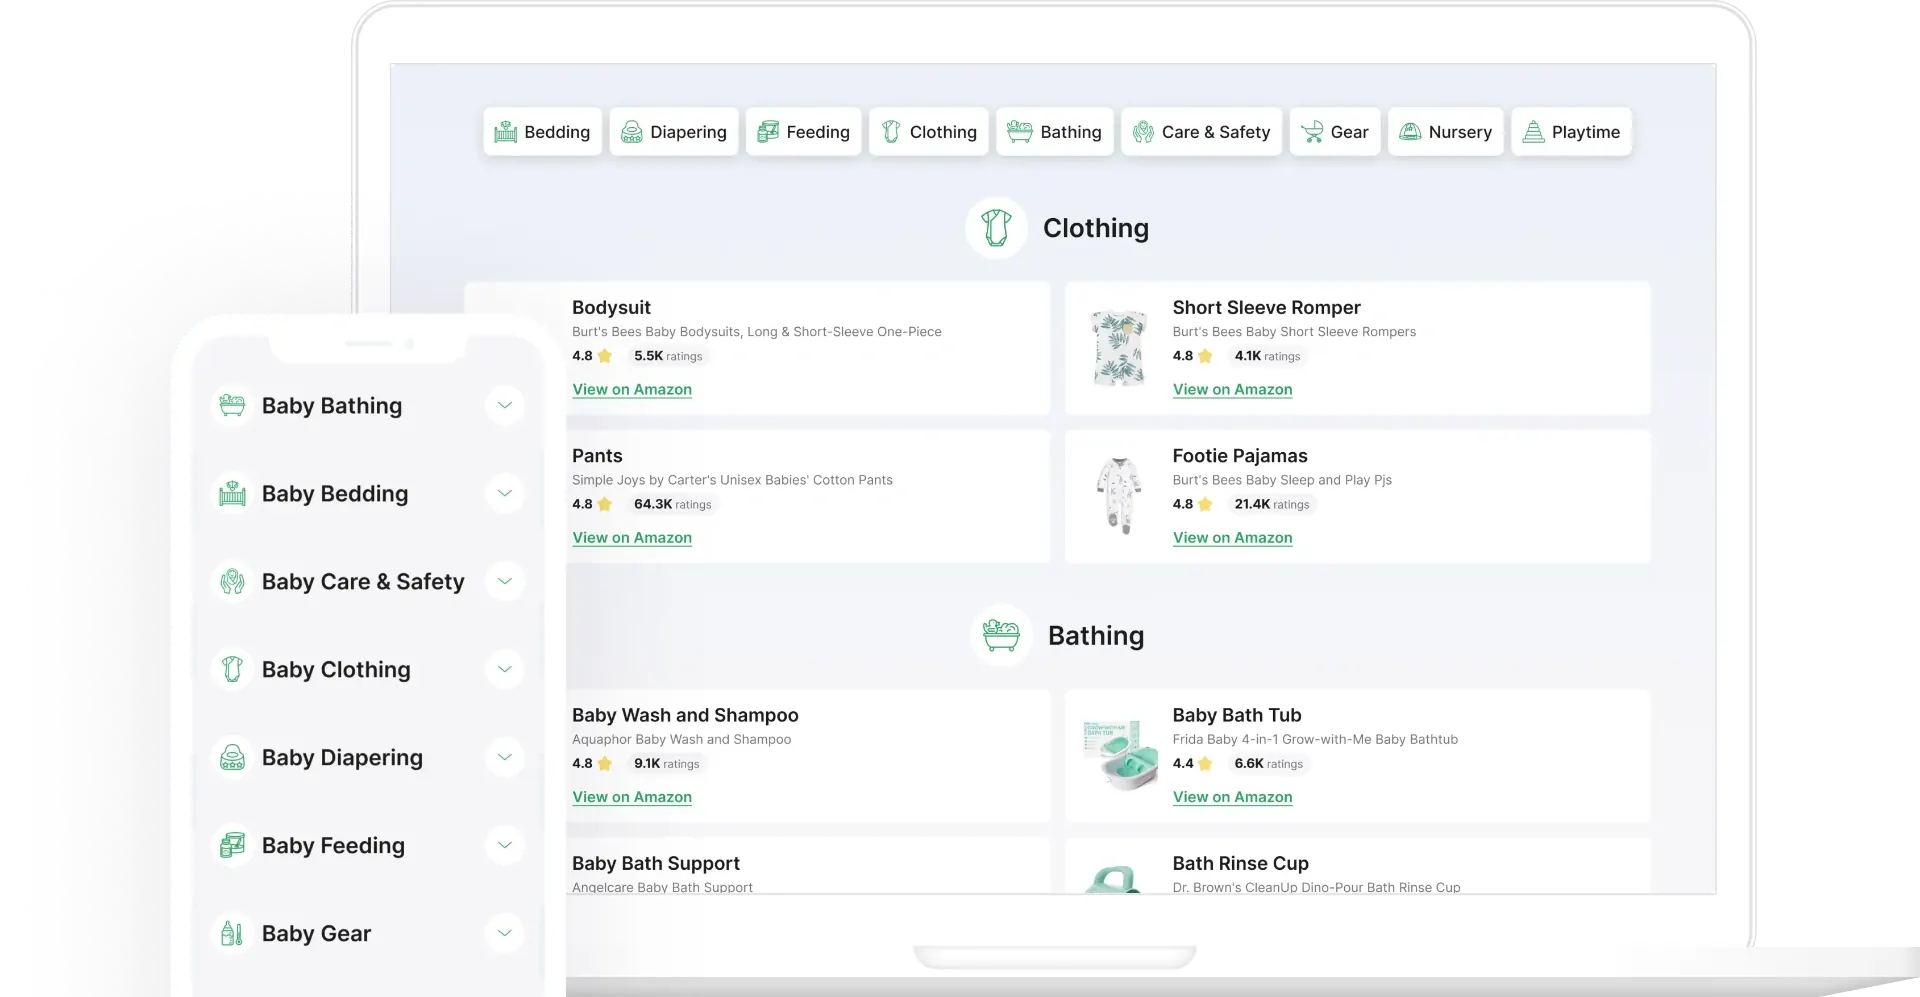Click the star rating icon for Baby Bath Tub

coord(1205,763)
